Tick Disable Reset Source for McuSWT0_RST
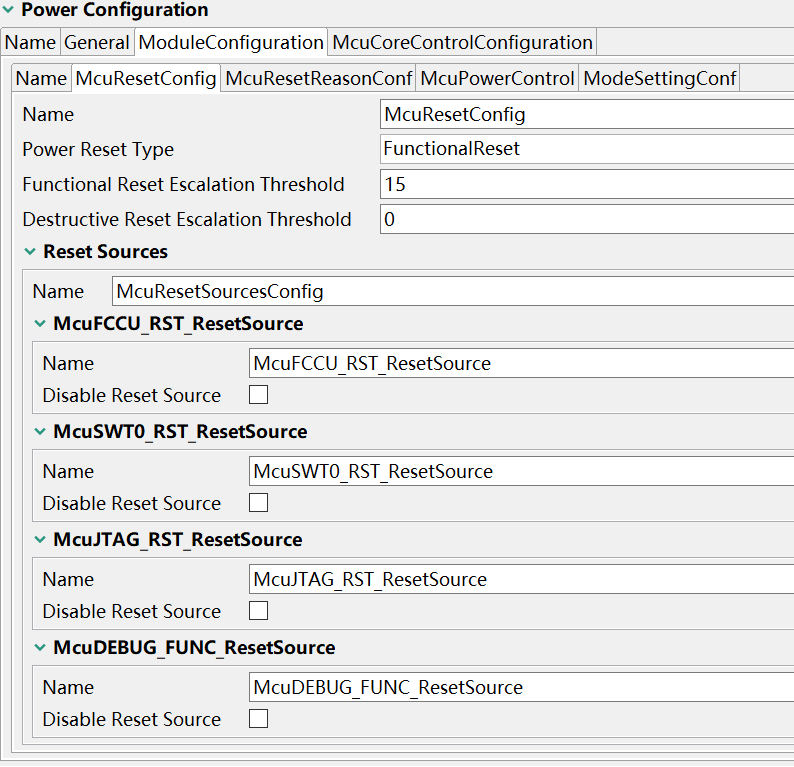Screen dimensions: 794x767 (259, 503)
